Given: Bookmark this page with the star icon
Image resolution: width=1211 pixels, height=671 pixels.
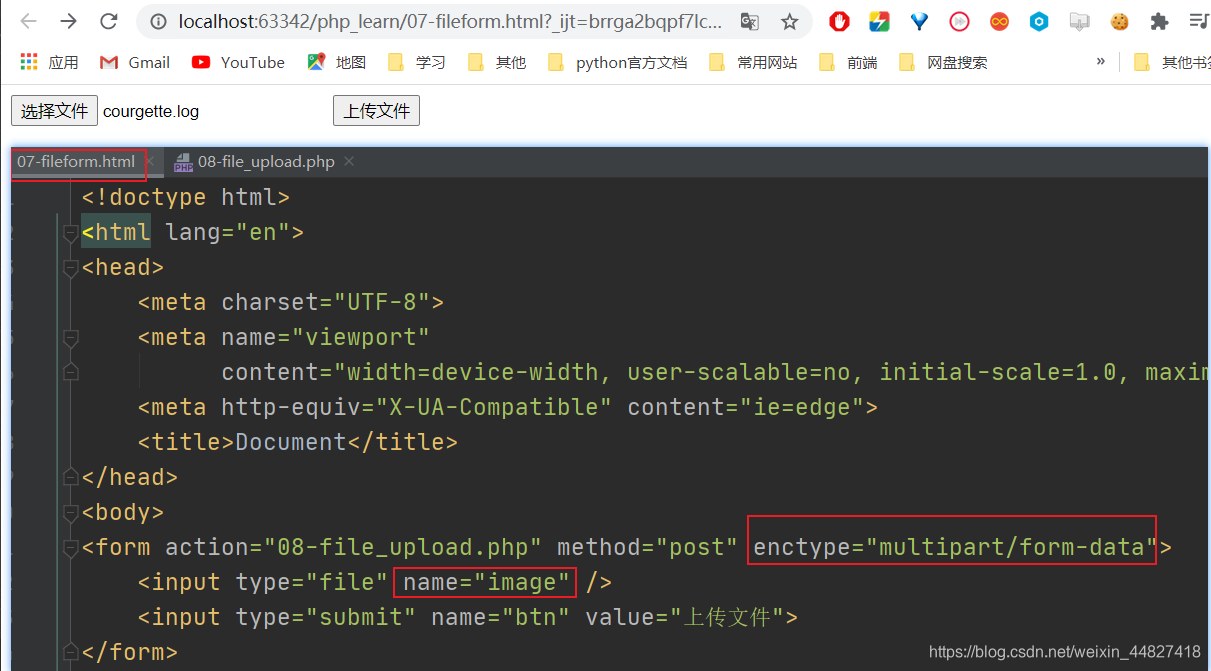Looking at the screenshot, I should point(789,21).
